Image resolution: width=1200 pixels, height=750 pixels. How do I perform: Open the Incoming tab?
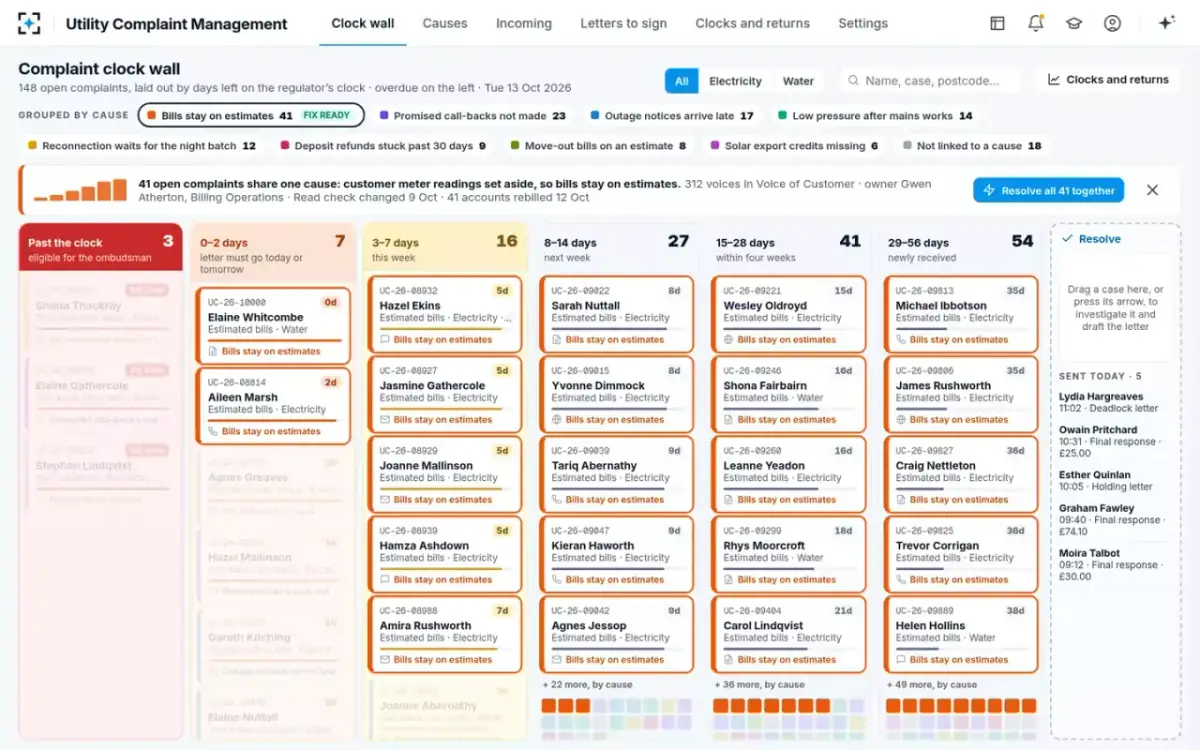(524, 23)
